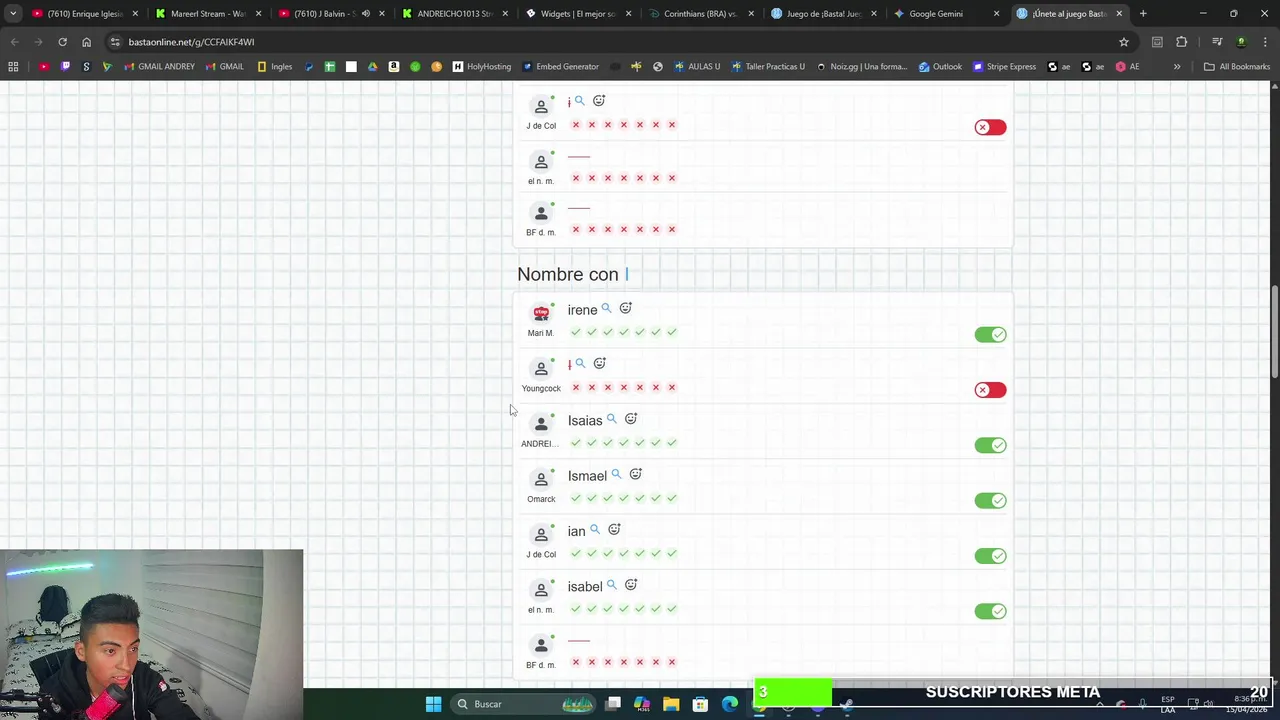
Task: Click the answer text 'isabel'
Action: 585,587
